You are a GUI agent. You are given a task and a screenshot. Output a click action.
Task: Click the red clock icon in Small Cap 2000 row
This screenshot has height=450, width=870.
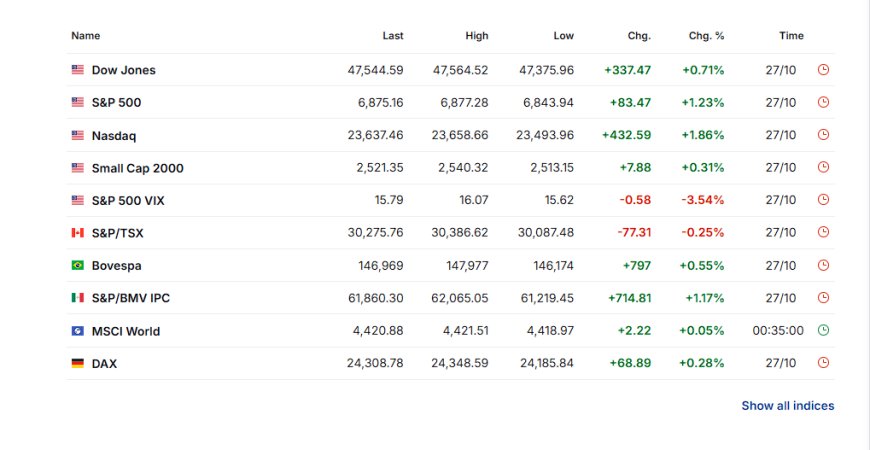[823, 167]
